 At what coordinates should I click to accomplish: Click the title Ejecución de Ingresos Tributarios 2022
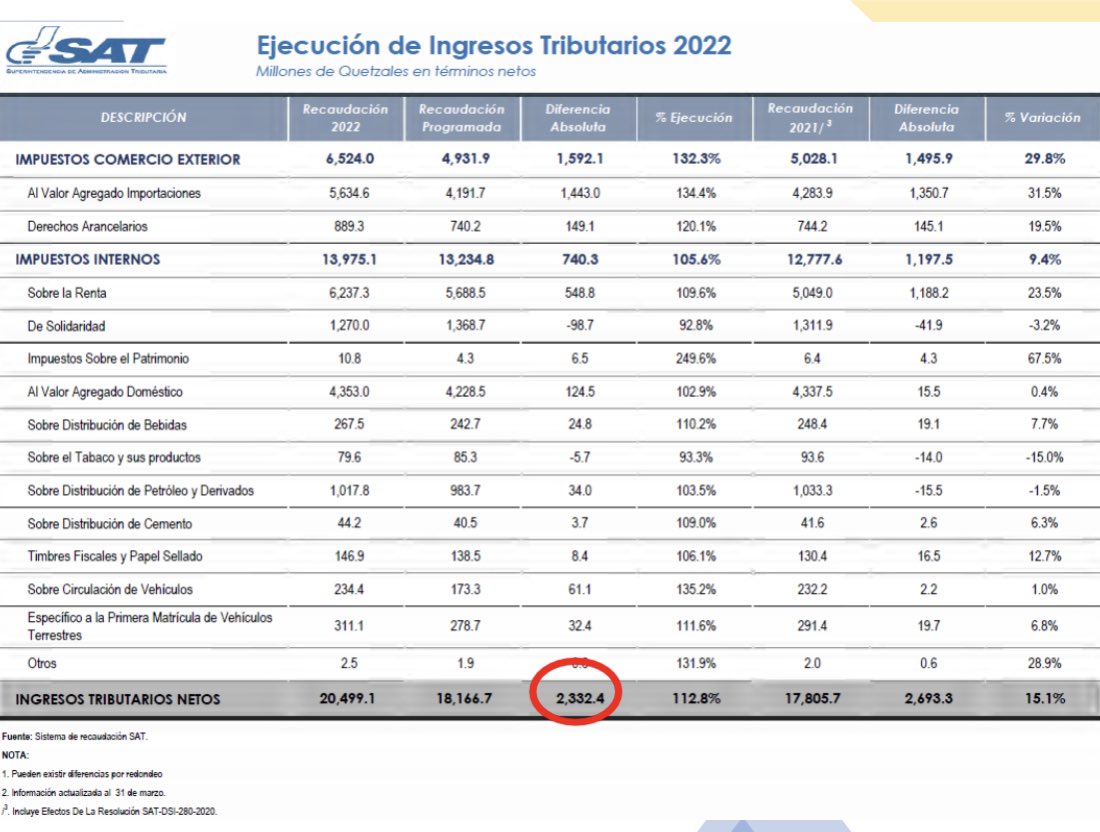(494, 46)
